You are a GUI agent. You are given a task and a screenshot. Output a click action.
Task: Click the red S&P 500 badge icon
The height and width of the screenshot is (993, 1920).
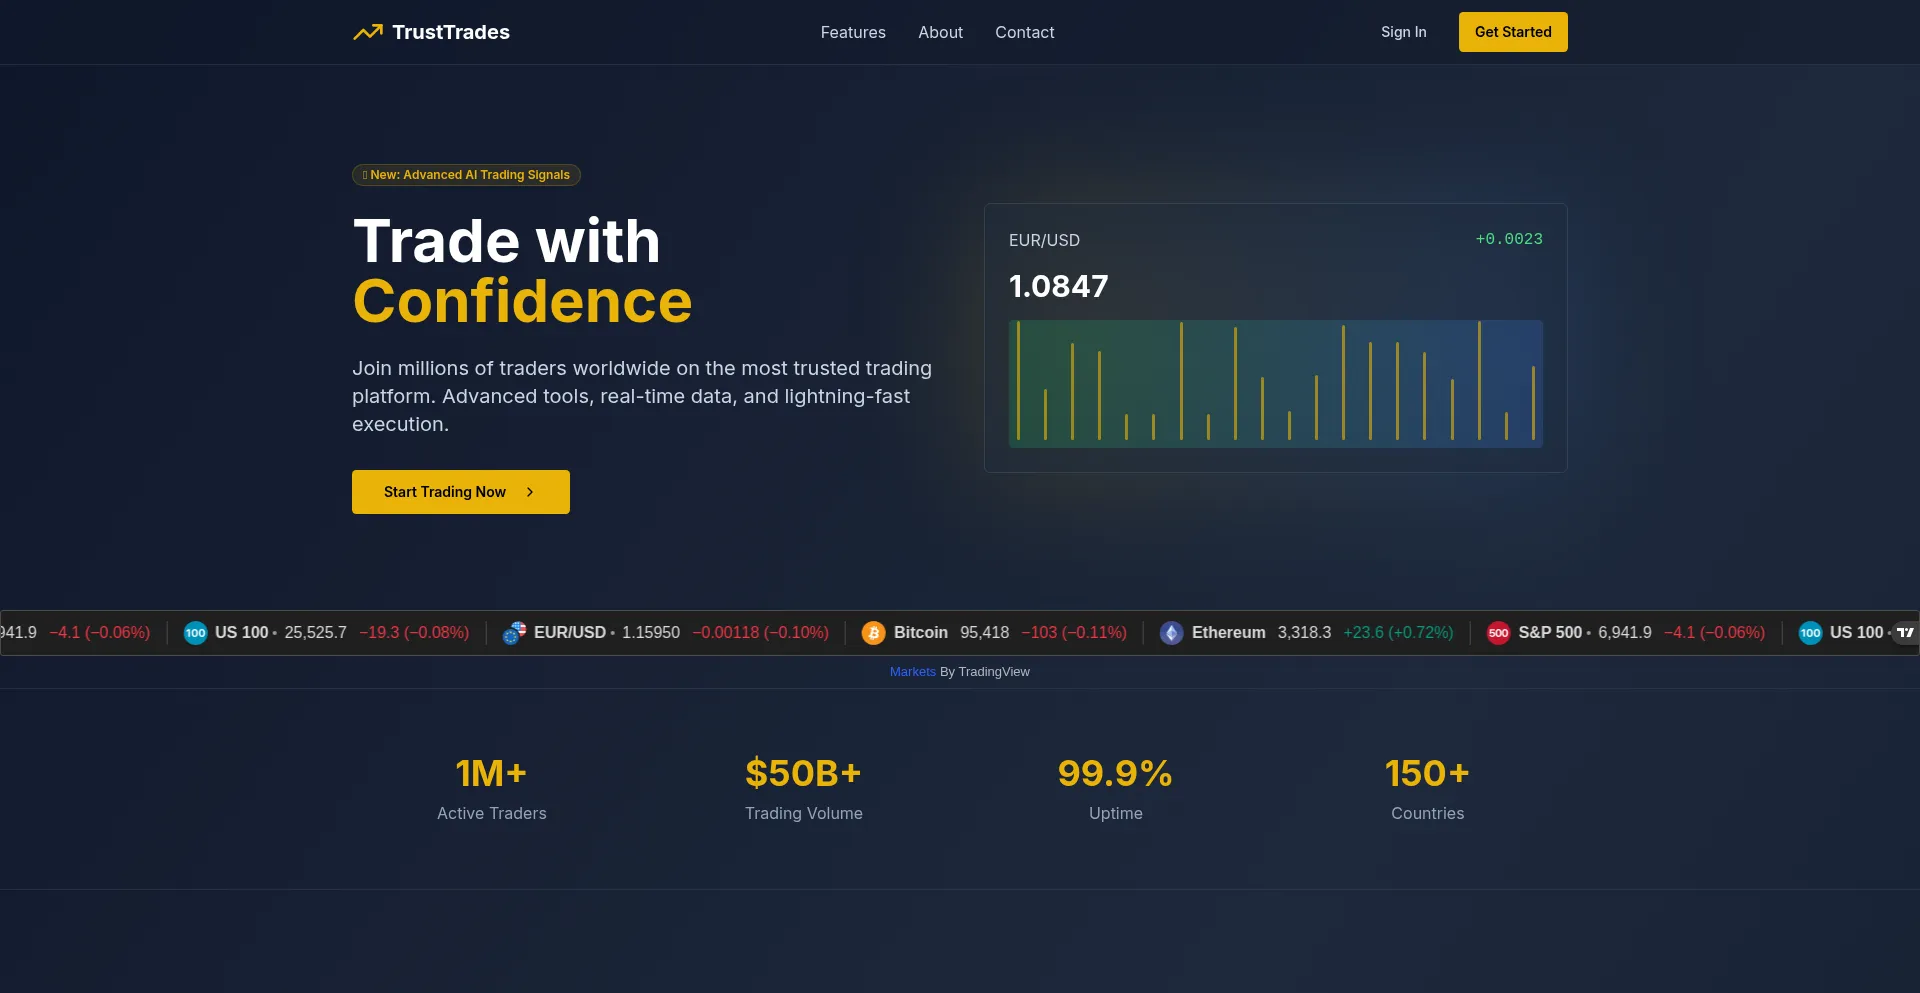coord(1499,632)
